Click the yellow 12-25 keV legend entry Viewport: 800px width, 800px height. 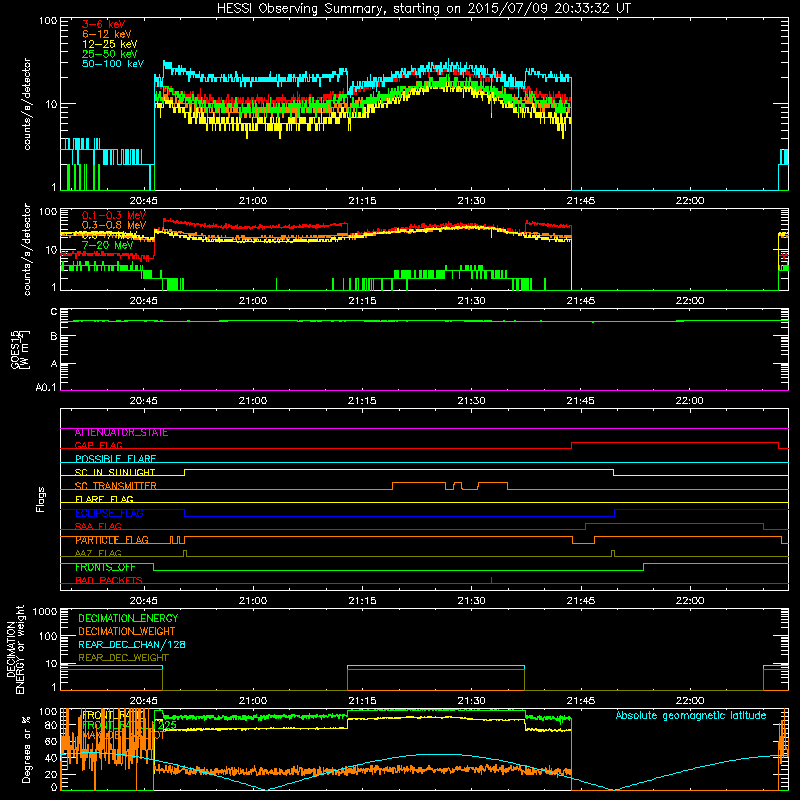click(109, 44)
